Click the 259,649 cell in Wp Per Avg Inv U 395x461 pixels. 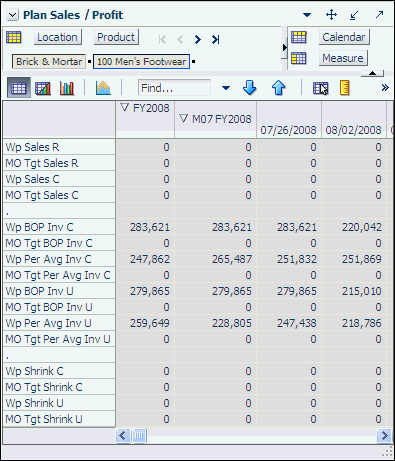point(145,323)
